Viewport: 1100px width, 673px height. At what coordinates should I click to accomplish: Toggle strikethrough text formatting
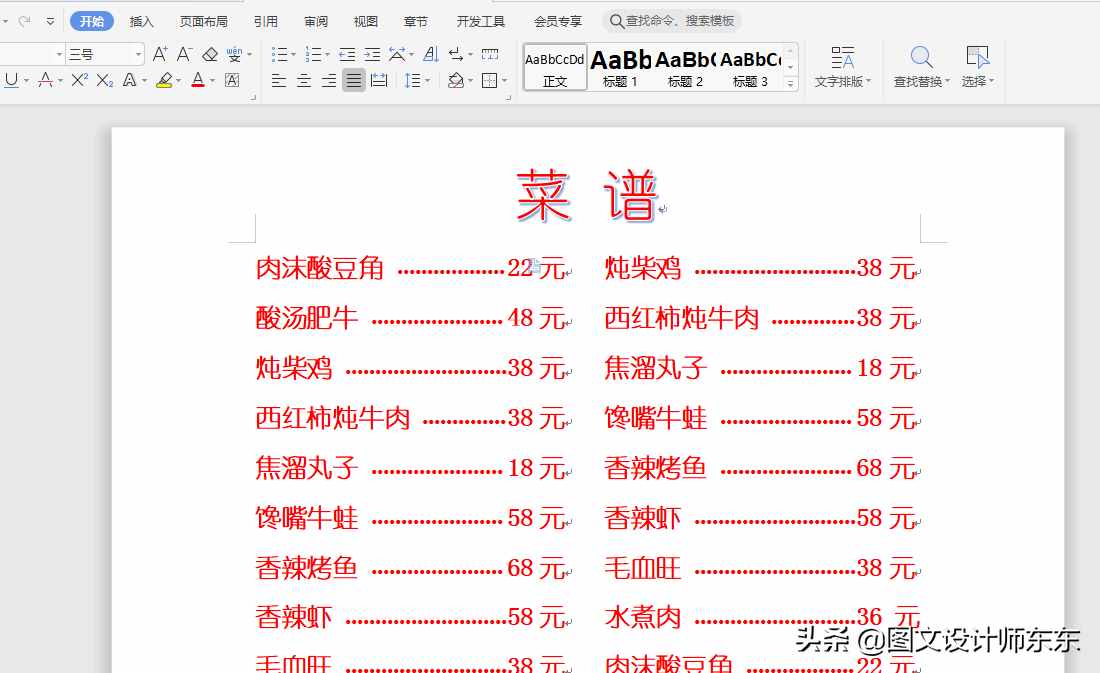46,80
